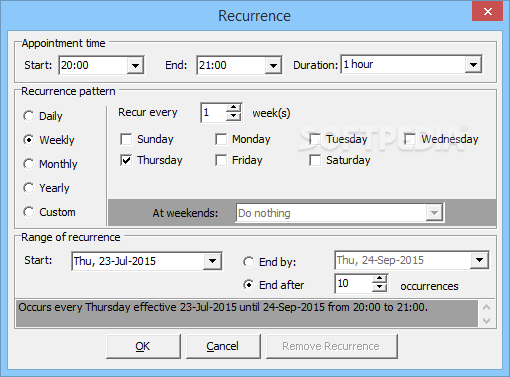Close the Recurrence dialog window
The width and height of the screenshot is (510, 377).
point(488,12)
